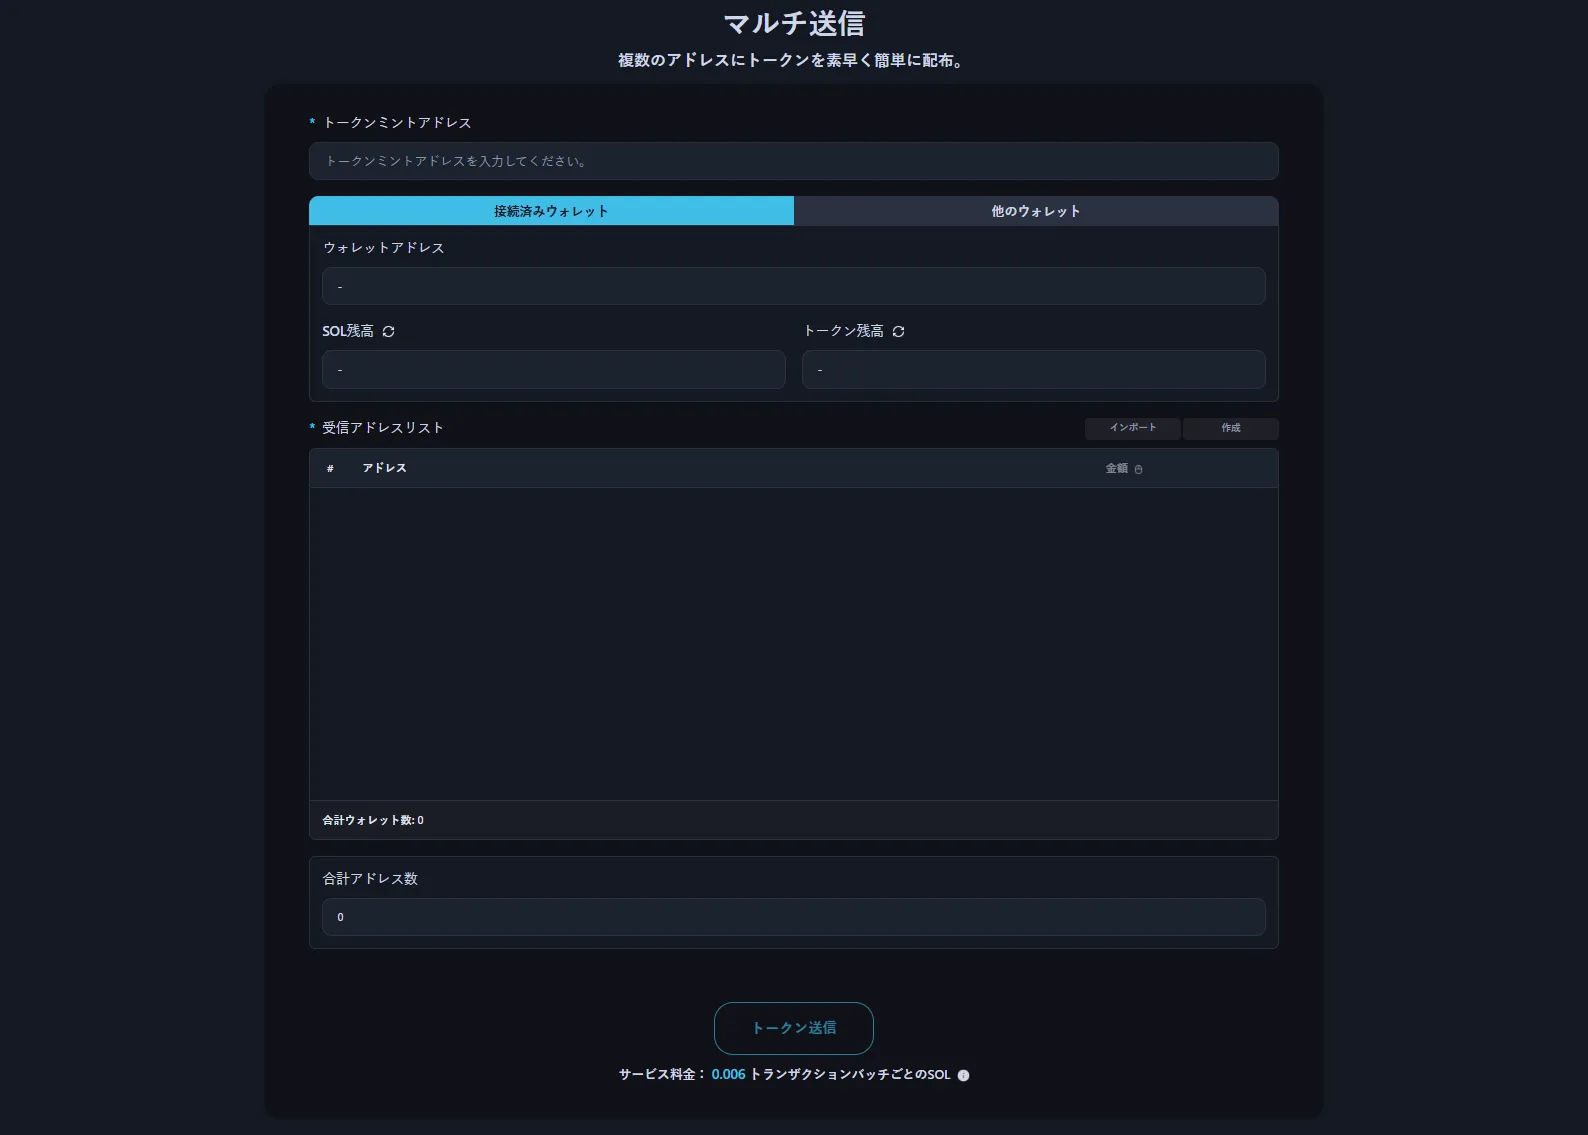
Task: Click the SOL残高 value field
Action: click(553, 370)
